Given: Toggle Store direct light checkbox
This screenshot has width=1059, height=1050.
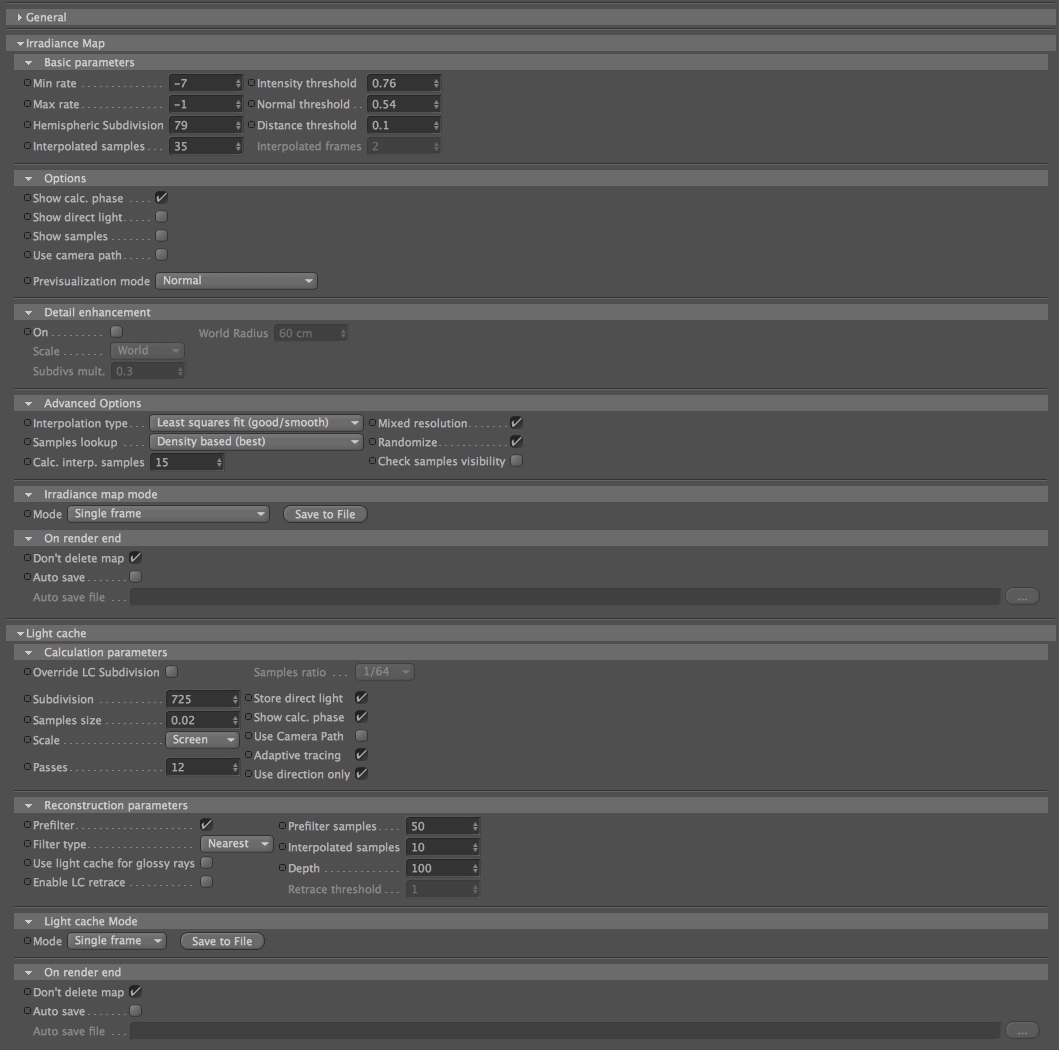Looking at the screenshot, I should pyautogui.click(x=361, y=698).
